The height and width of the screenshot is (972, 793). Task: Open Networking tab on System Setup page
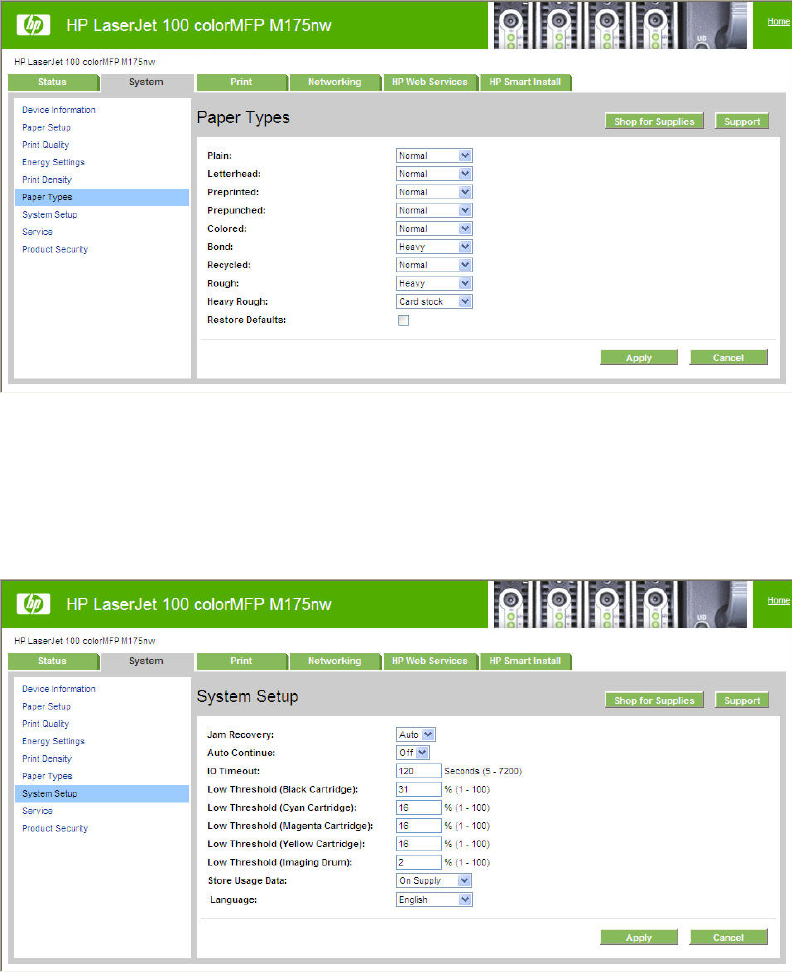pos(335,661)
